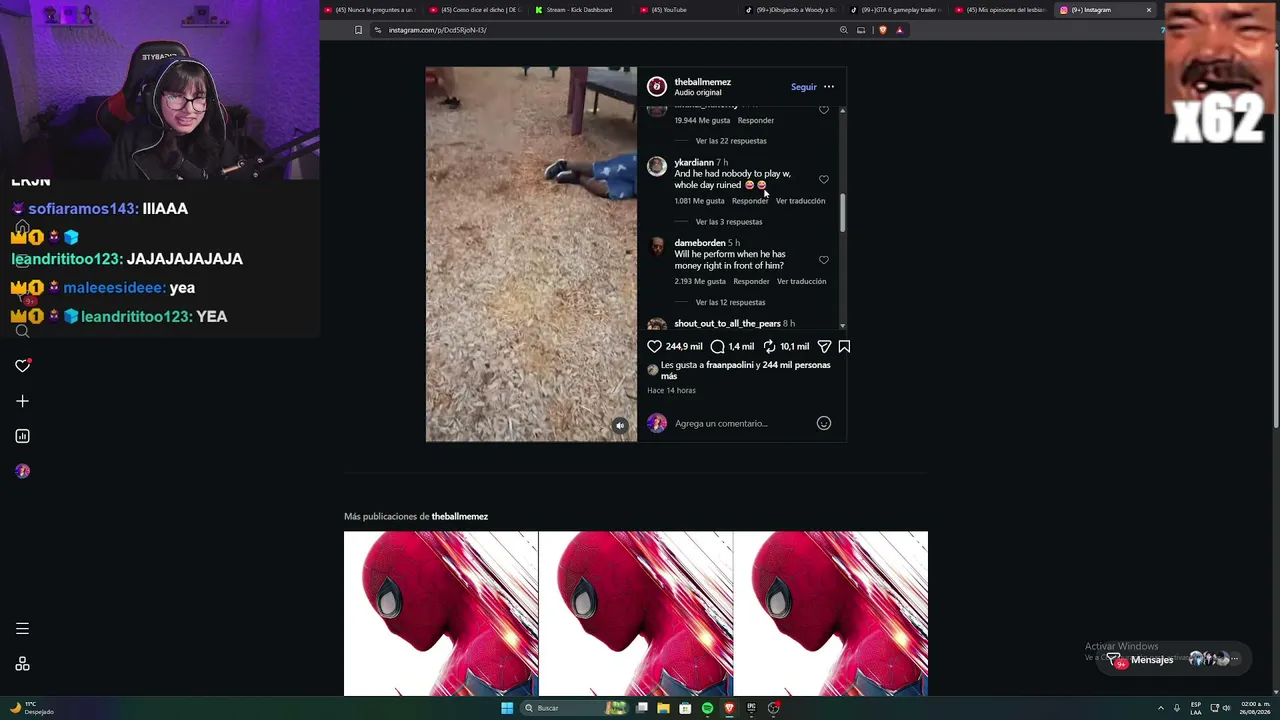Open the dashboard icon in Instagram sidebar
1280x720 pixels.
coord(22,436)
